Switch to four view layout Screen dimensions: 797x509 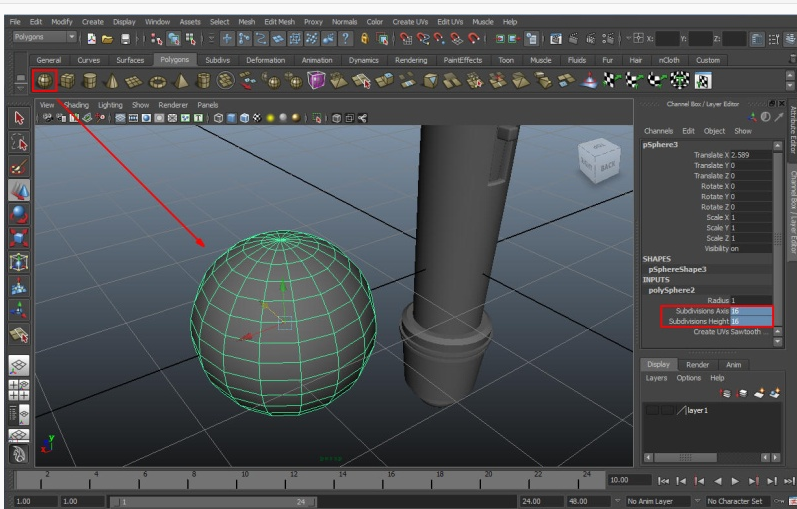coord(19,390)
